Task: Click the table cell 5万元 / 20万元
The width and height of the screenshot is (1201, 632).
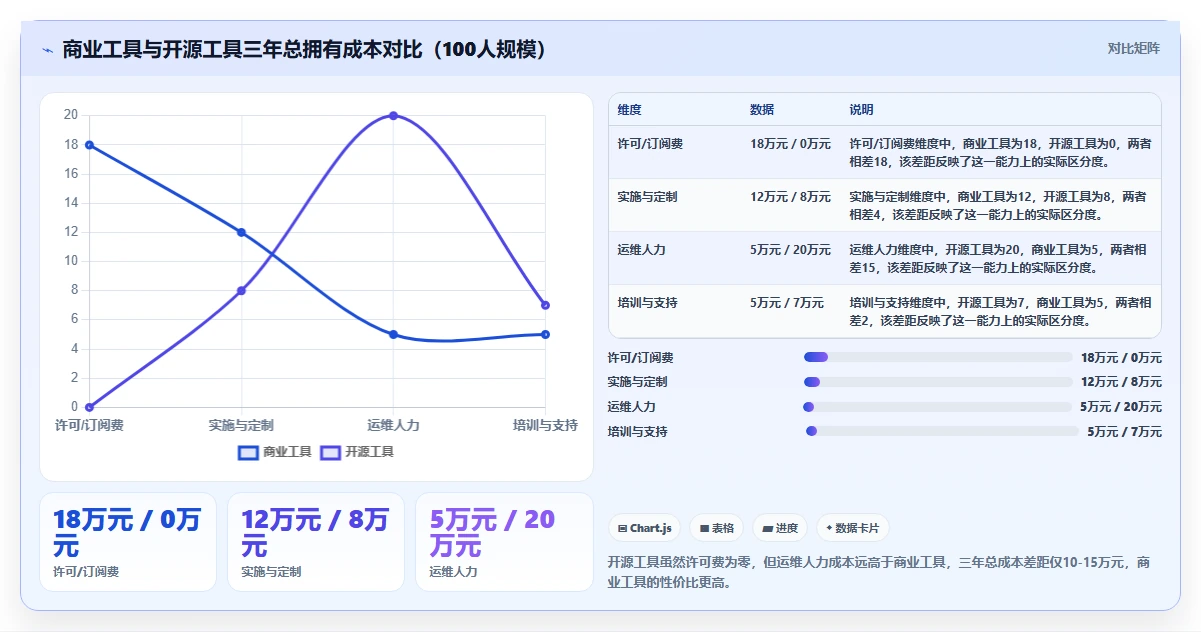Action: click(790, 250)
